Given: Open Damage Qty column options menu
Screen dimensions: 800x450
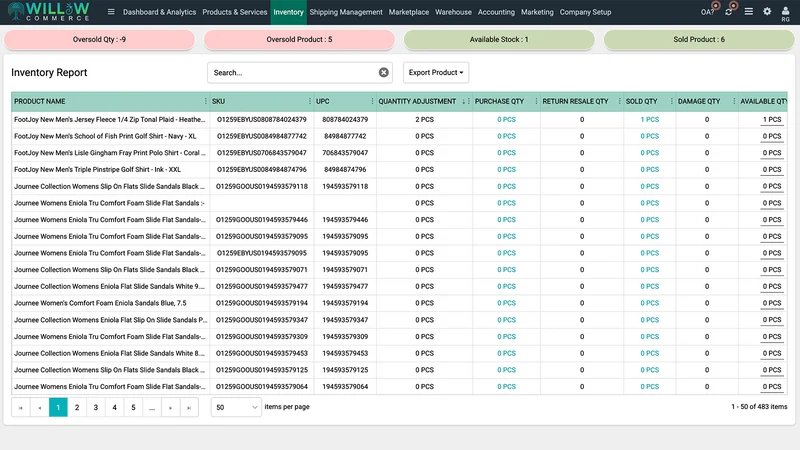Looking at the screenshot, I should (734, 101).
